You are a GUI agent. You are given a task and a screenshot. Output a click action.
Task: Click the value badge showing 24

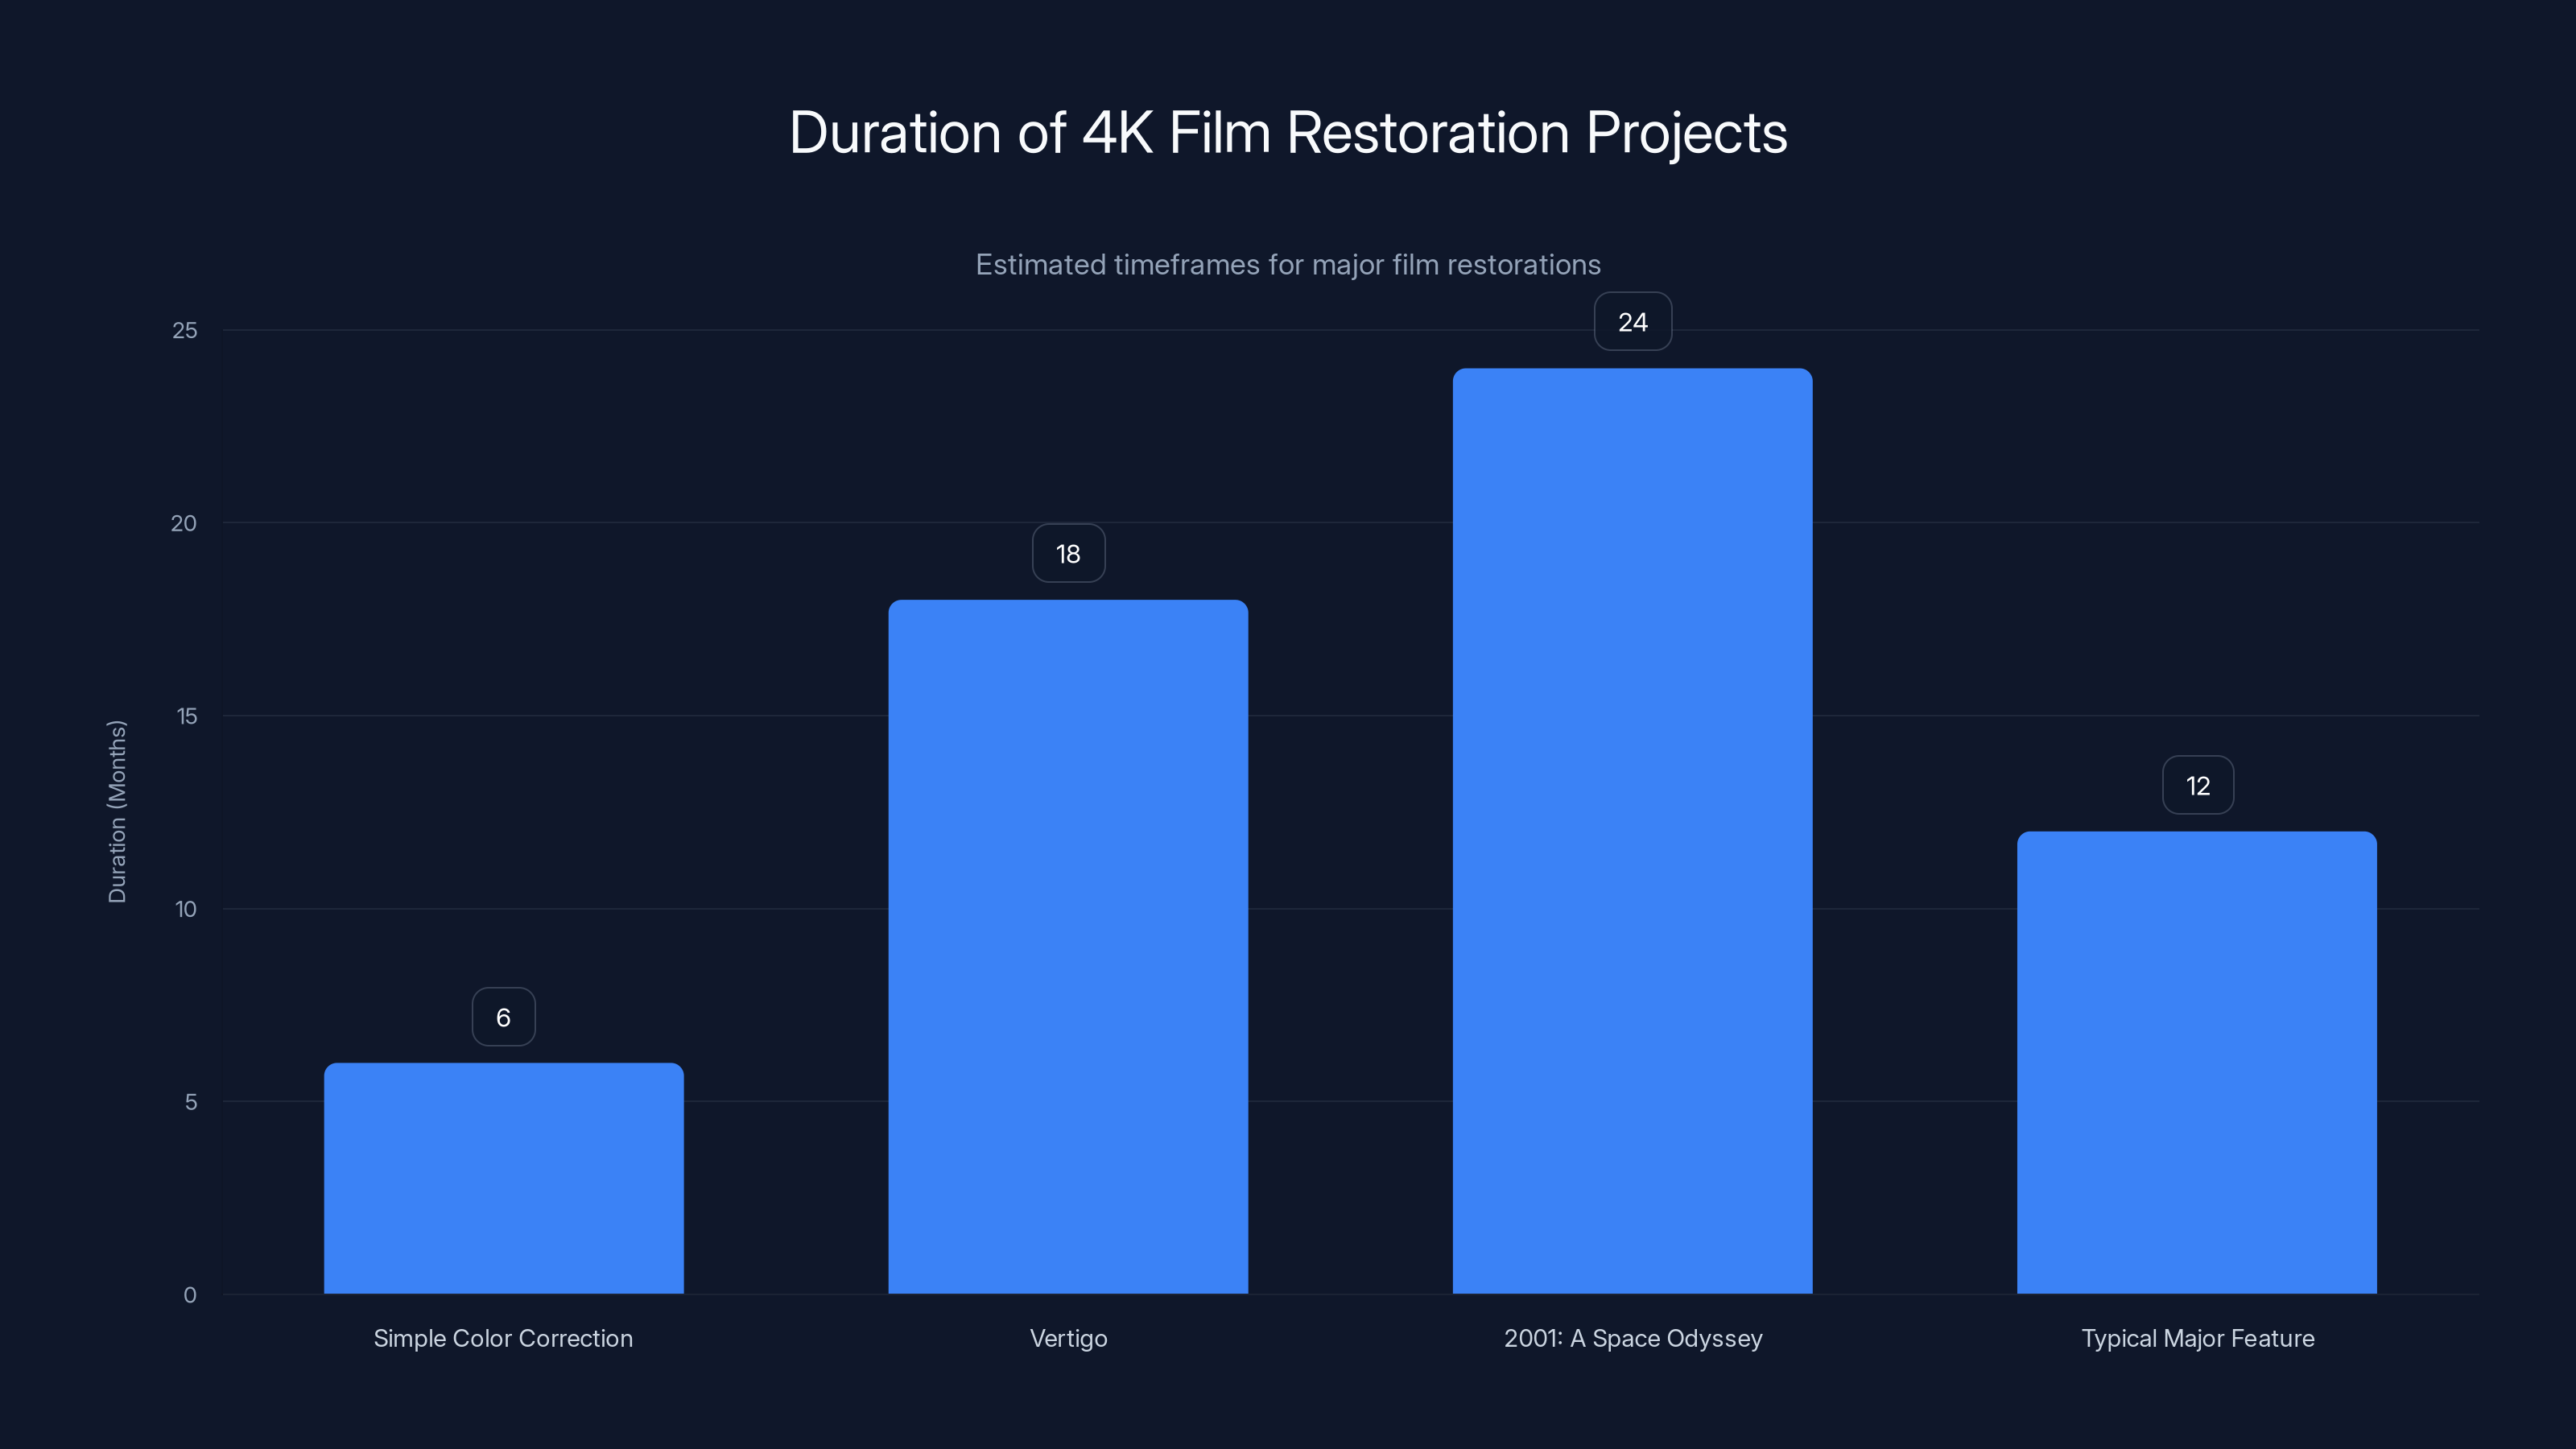coord(1632,321)
